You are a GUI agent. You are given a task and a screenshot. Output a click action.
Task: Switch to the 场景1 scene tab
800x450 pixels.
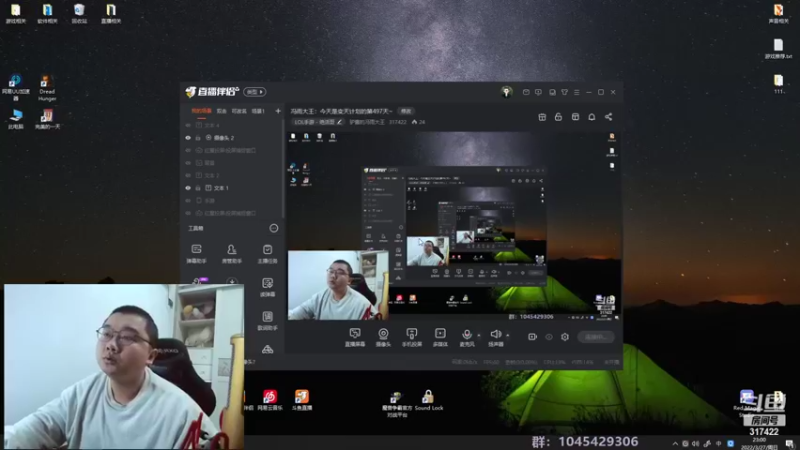258,111
